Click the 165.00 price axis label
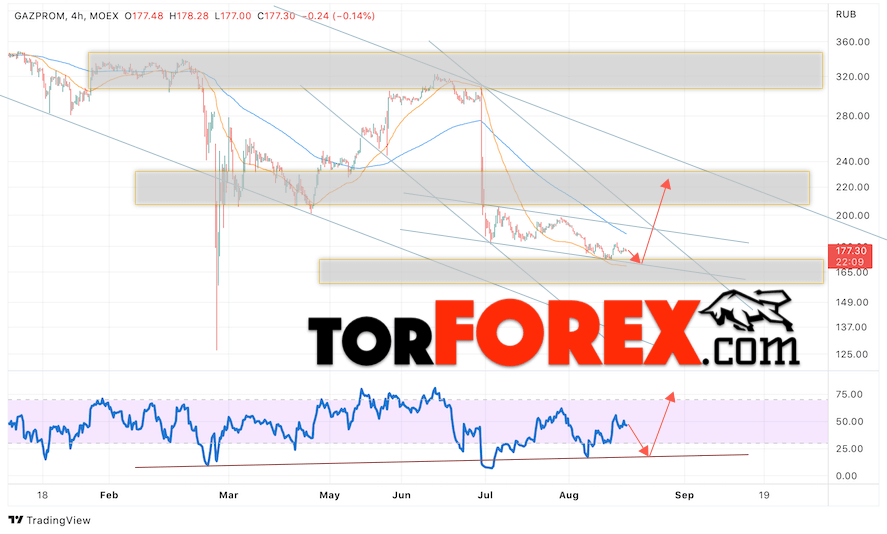The width and height of the screenshot is (887, 534). coord(852,273)
